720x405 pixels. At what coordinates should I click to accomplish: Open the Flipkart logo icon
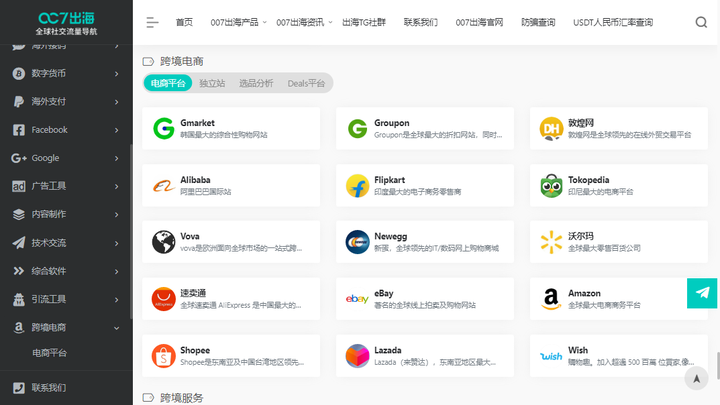[x=357, y=186]
